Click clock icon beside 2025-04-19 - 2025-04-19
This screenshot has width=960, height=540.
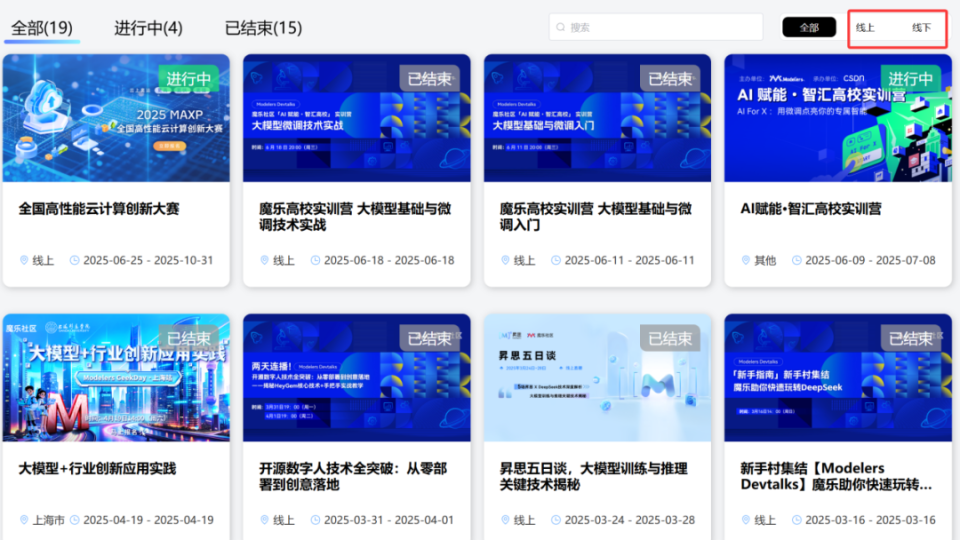(x=74, y=520)
